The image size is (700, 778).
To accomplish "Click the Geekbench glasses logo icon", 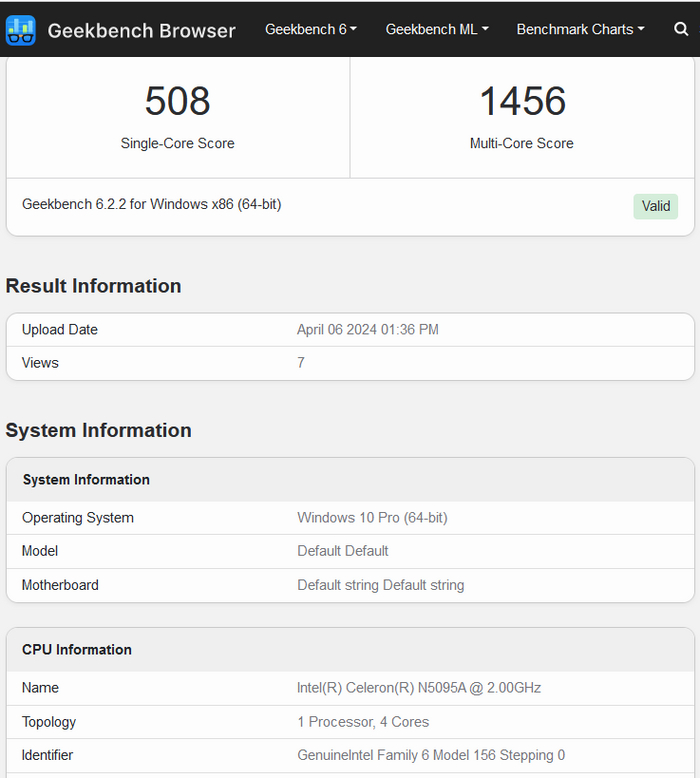I will (x=20, y=30).
